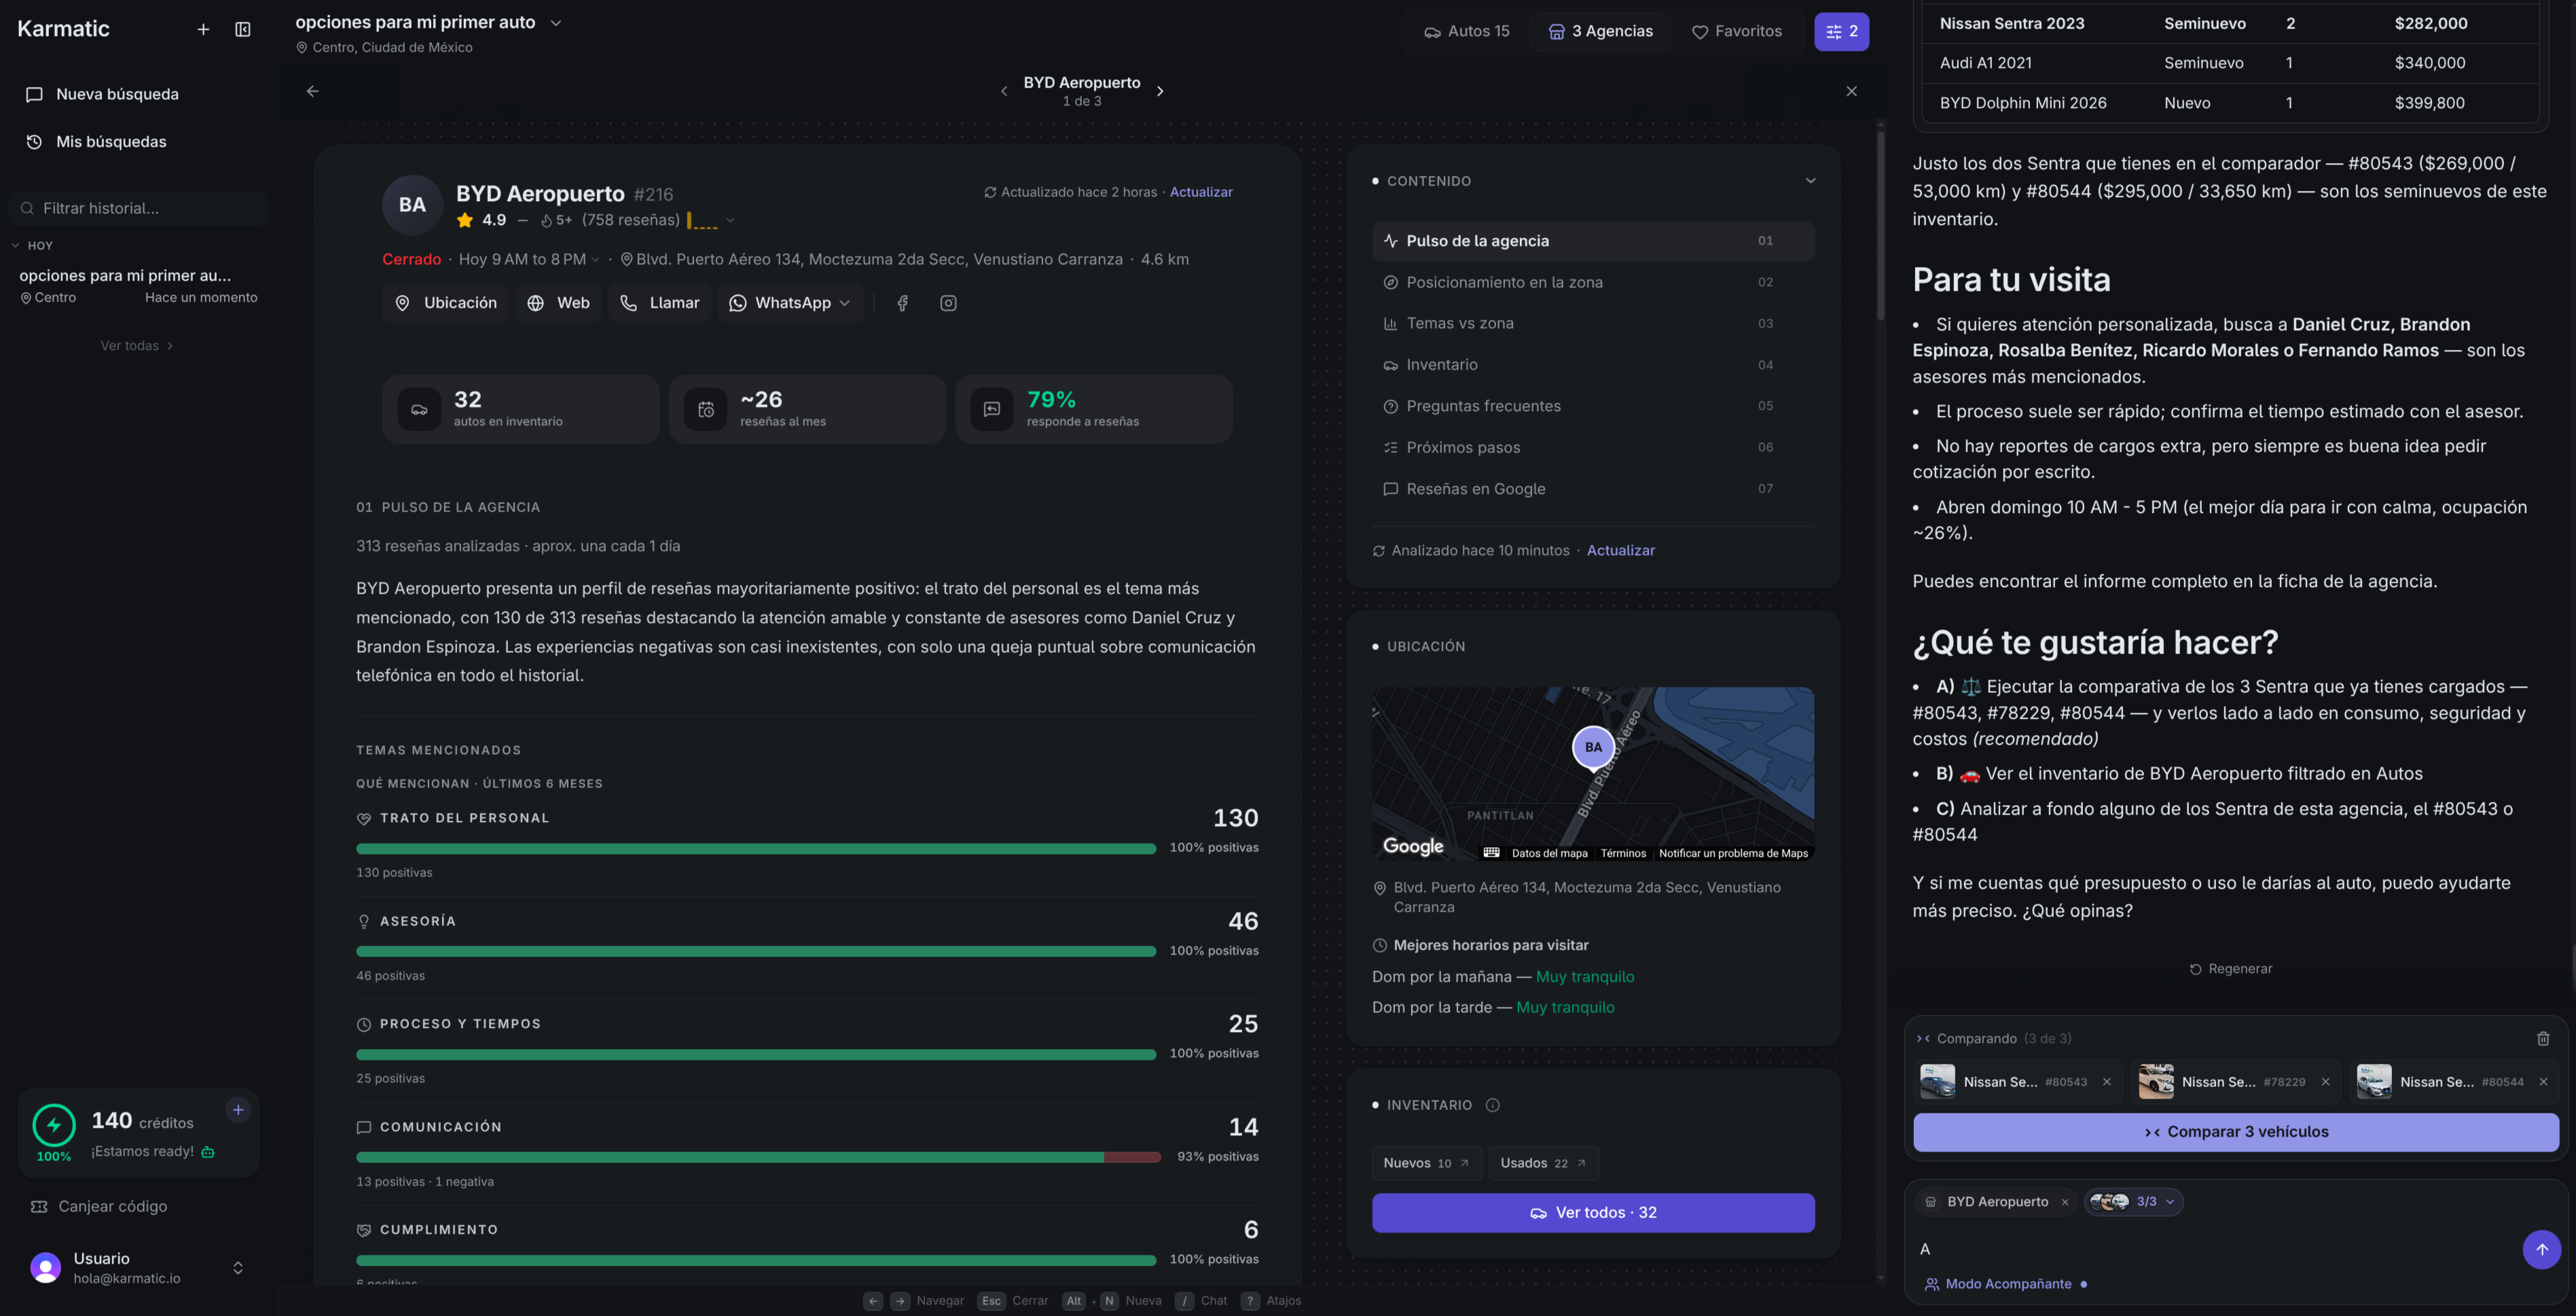Open Usados 22 inventory link
Image resolution: width=2576 pixels, height=1316 pixels.
[x=1543, y=1163]
